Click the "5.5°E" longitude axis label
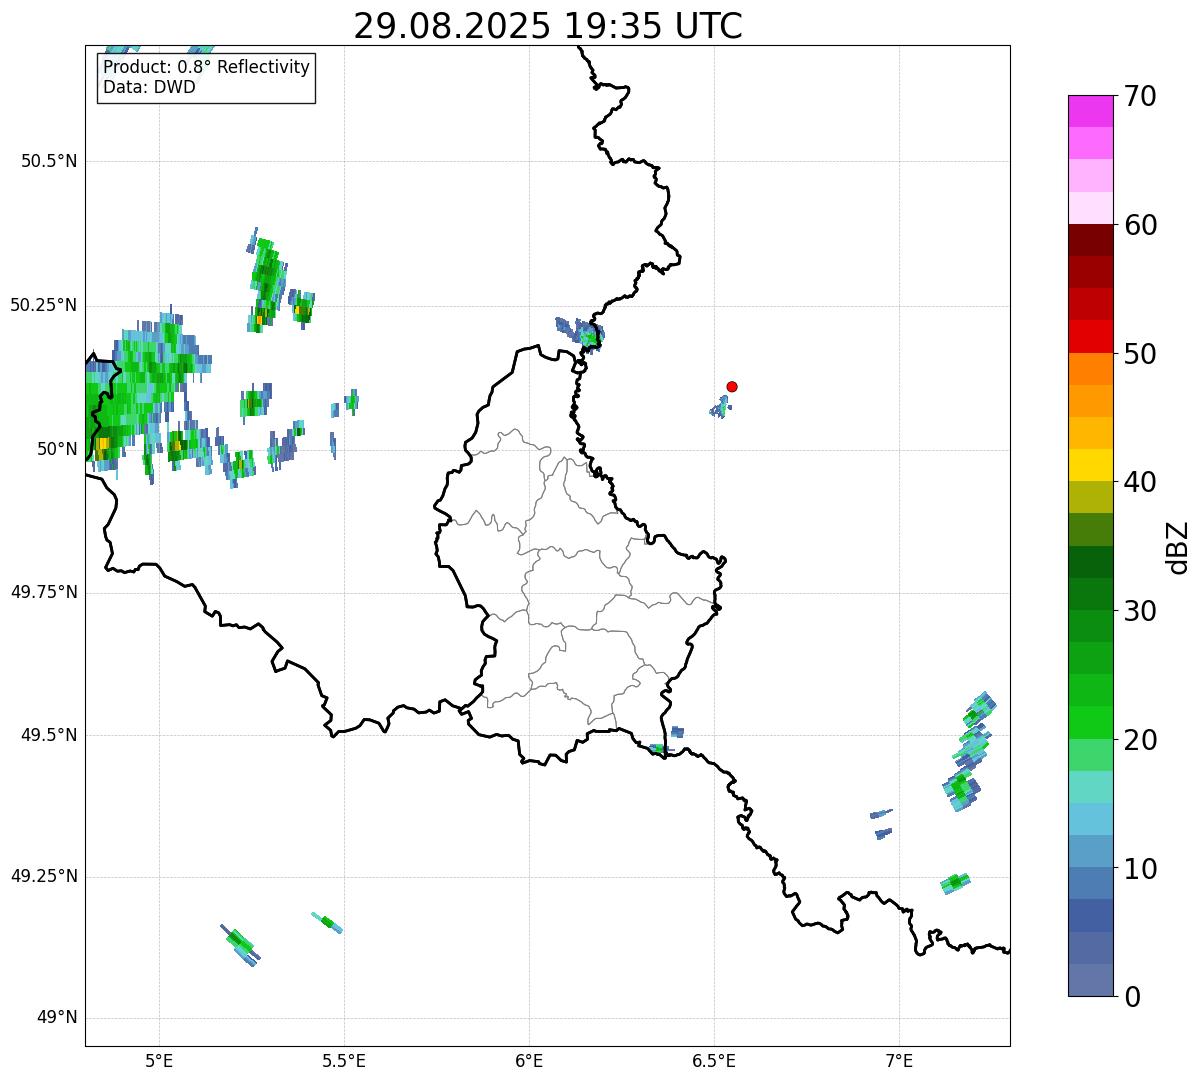 click(x=344, y=1060)
